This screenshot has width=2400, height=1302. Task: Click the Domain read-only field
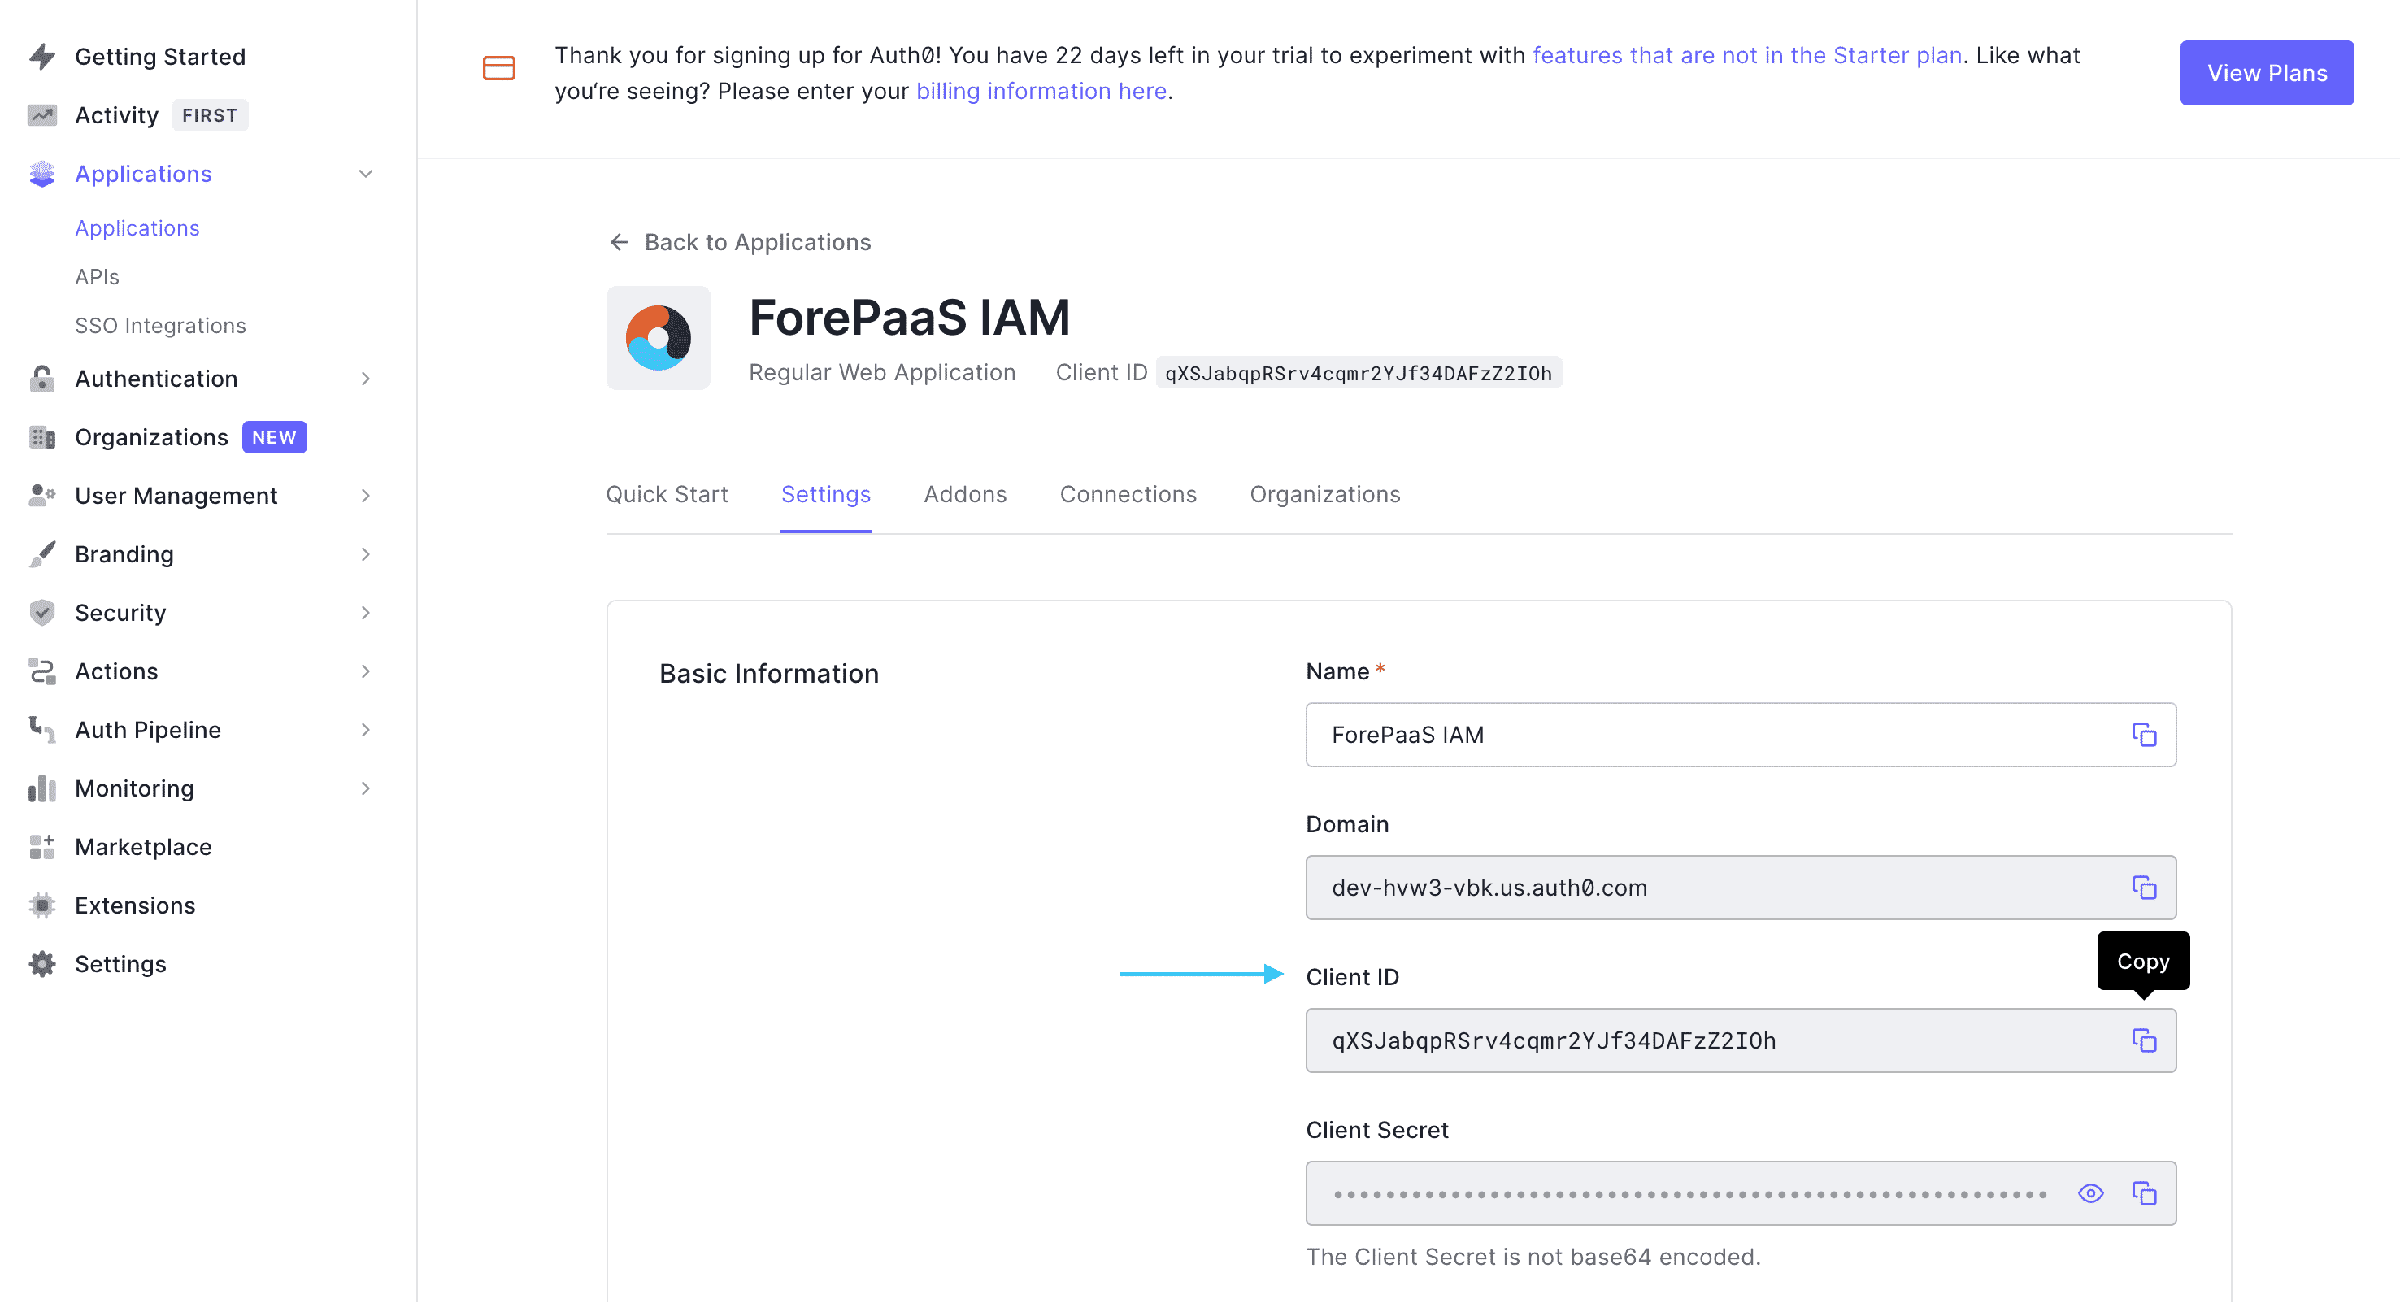tap(1741, 888)
